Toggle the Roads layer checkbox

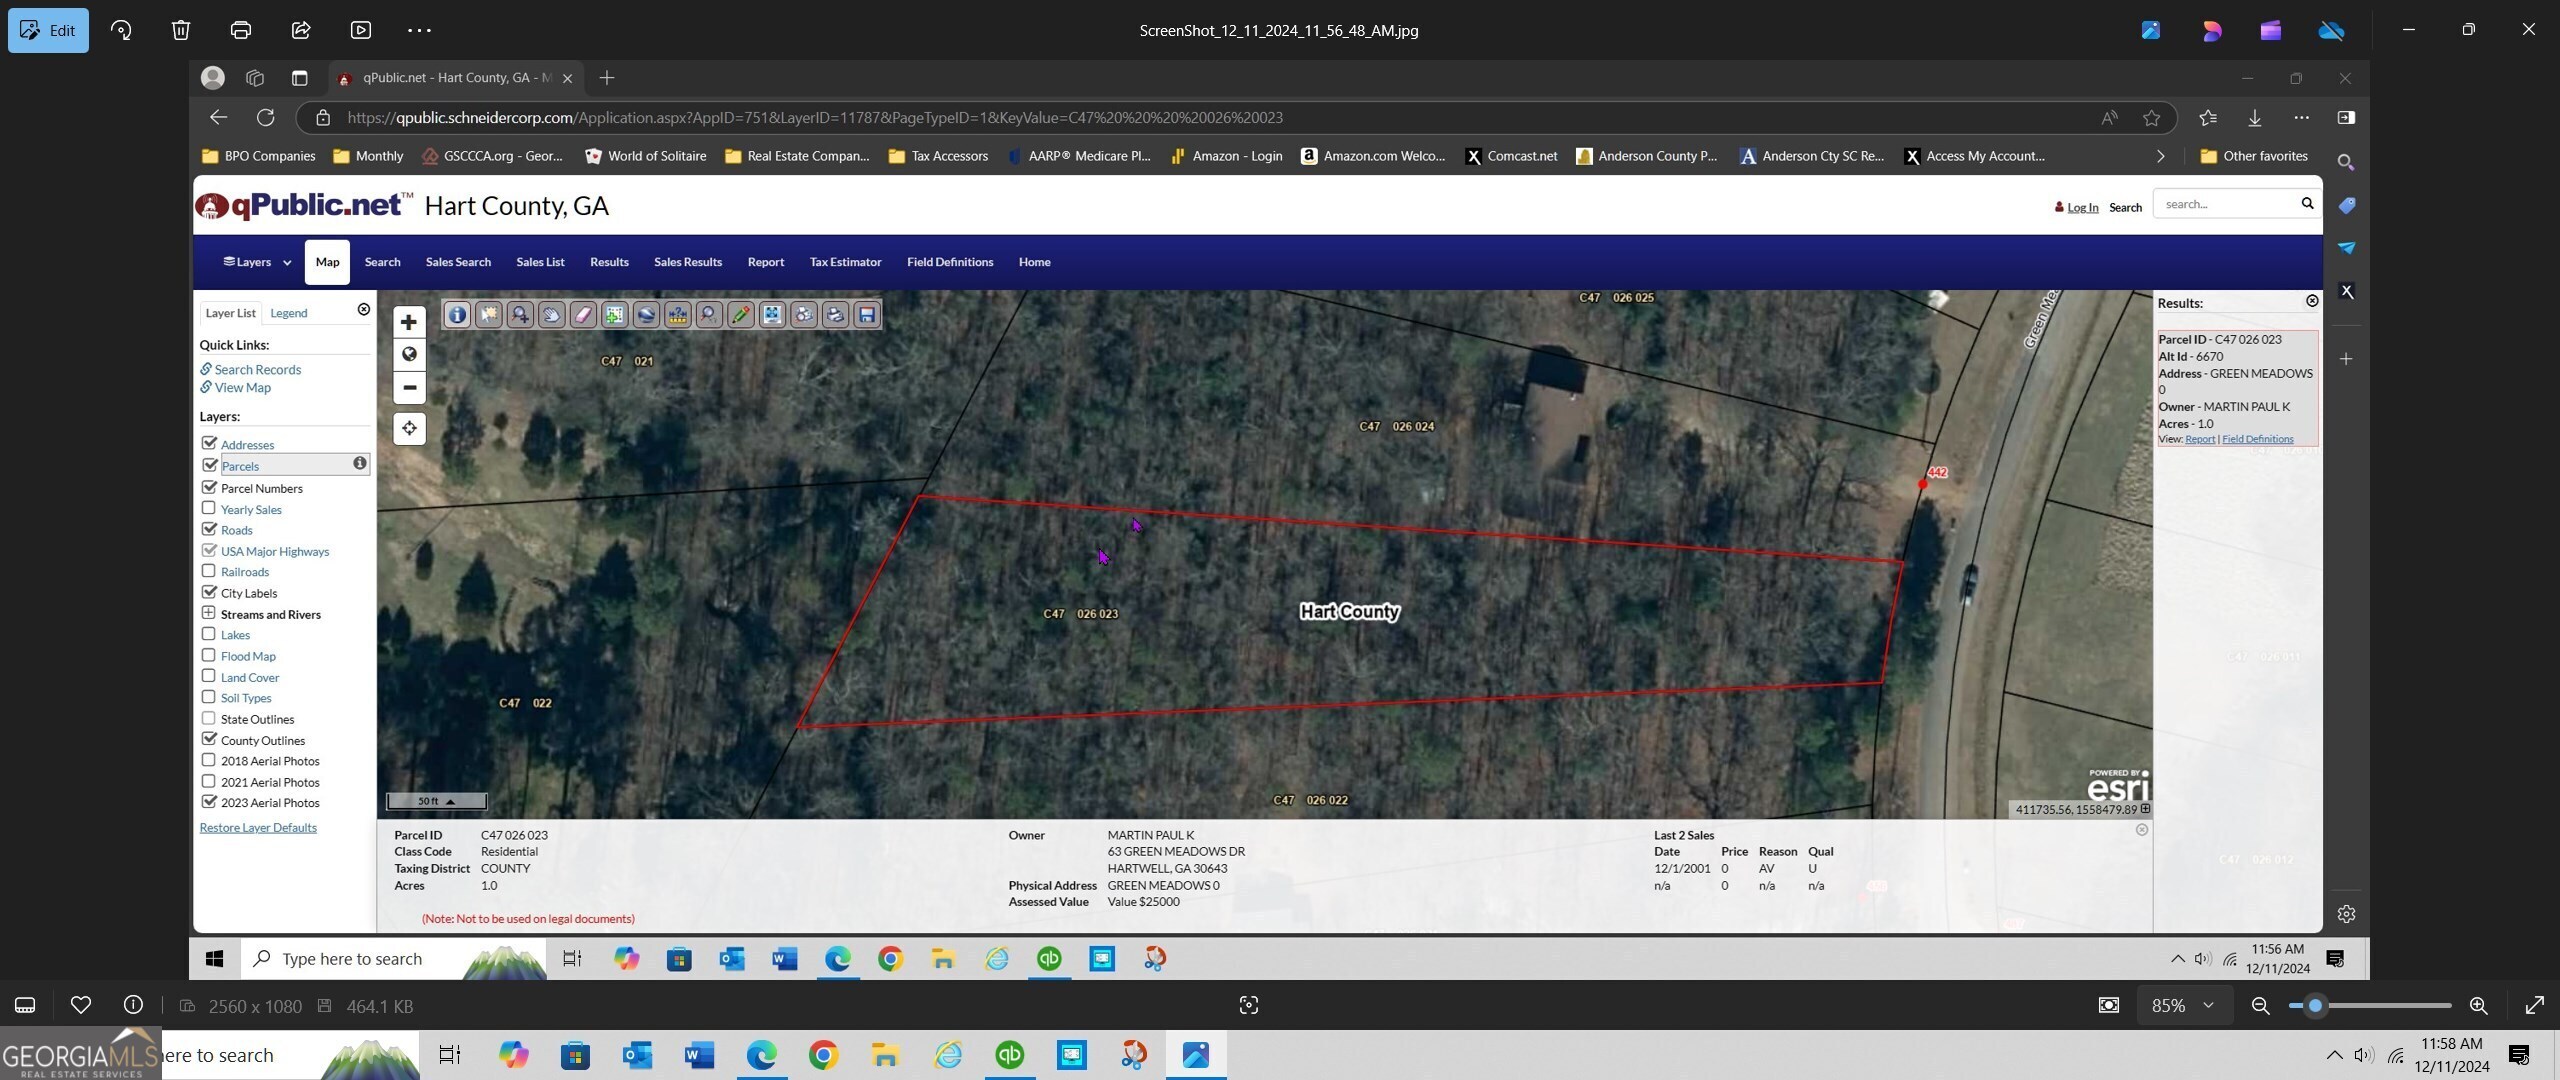click(x=209, y=529)
